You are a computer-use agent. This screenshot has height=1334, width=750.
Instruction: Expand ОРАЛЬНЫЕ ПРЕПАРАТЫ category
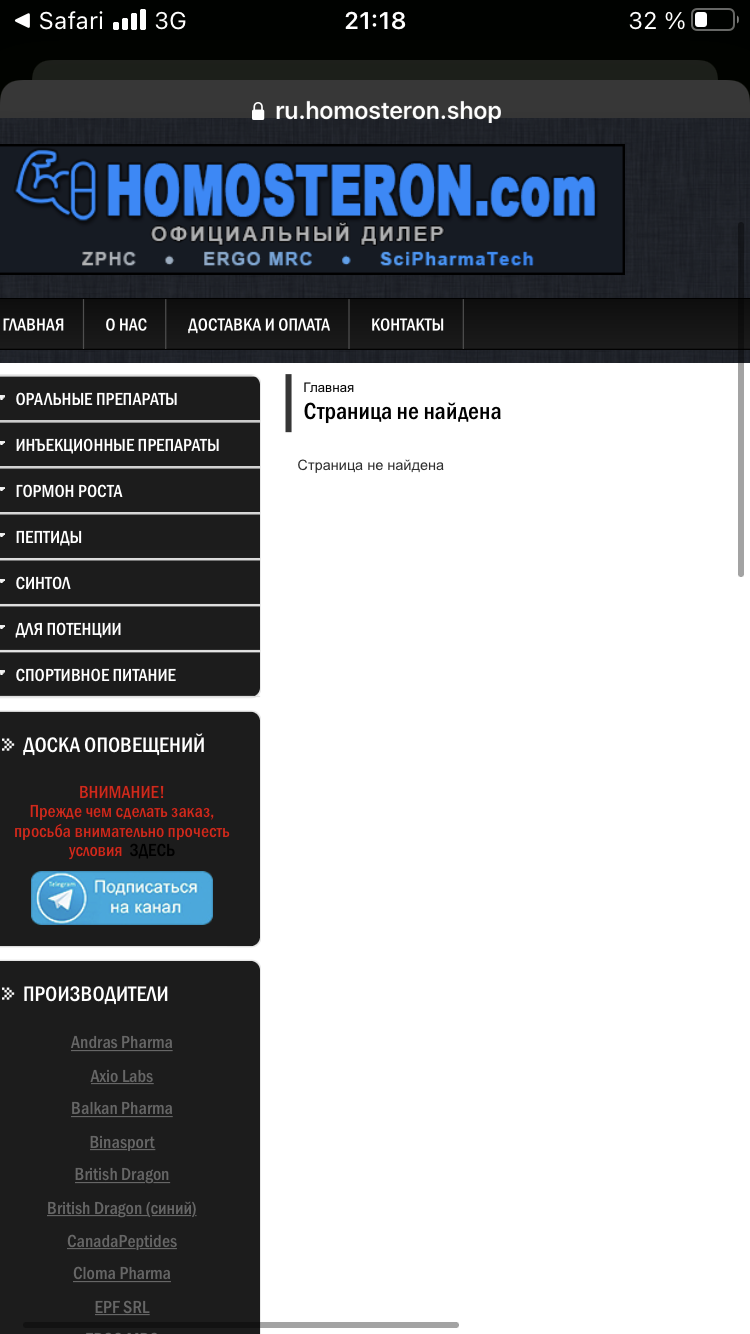tap(130, 399)
